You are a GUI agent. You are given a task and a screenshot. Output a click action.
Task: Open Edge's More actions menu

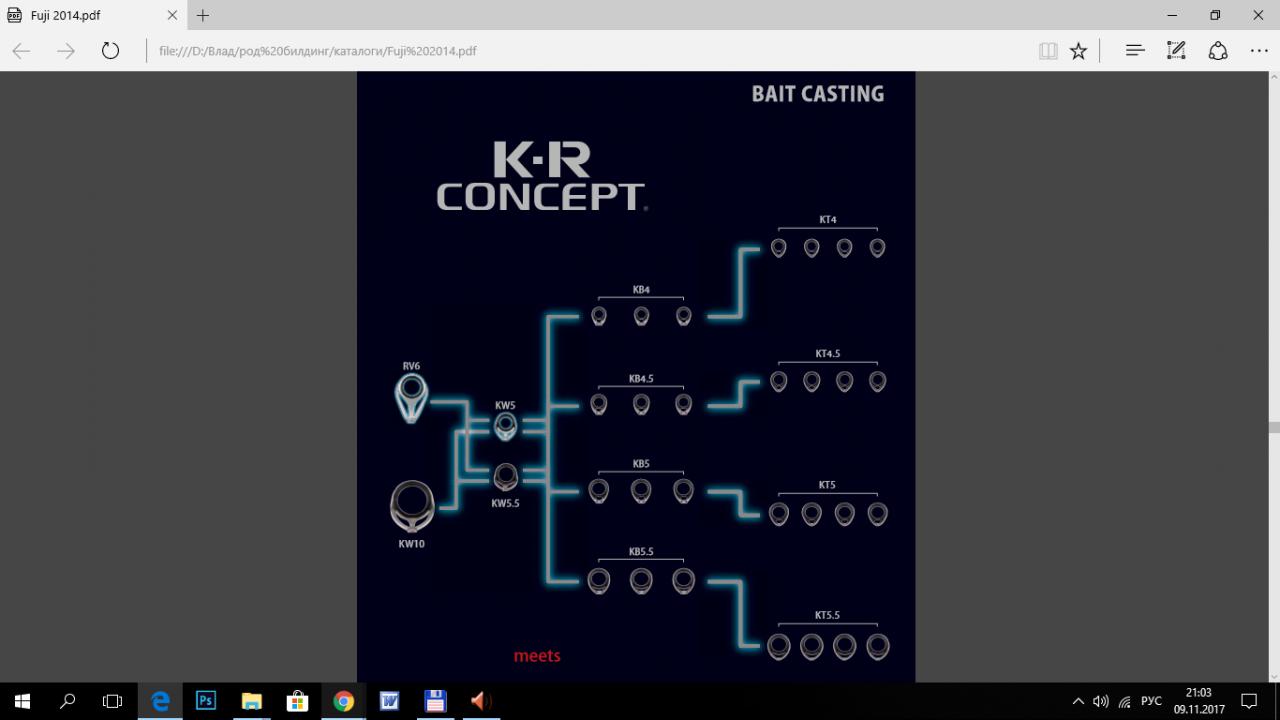point(1259,51)
